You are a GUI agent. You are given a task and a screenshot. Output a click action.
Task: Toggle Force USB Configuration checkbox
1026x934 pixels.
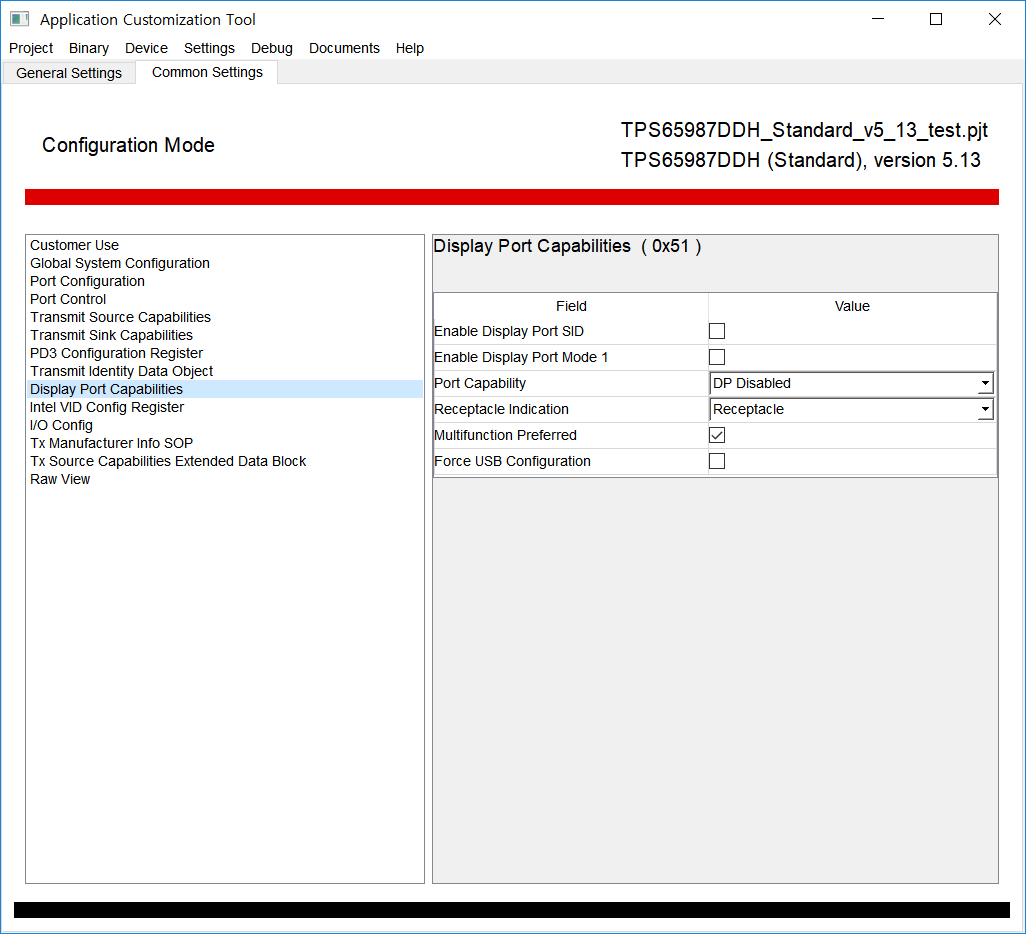[717, 461]
